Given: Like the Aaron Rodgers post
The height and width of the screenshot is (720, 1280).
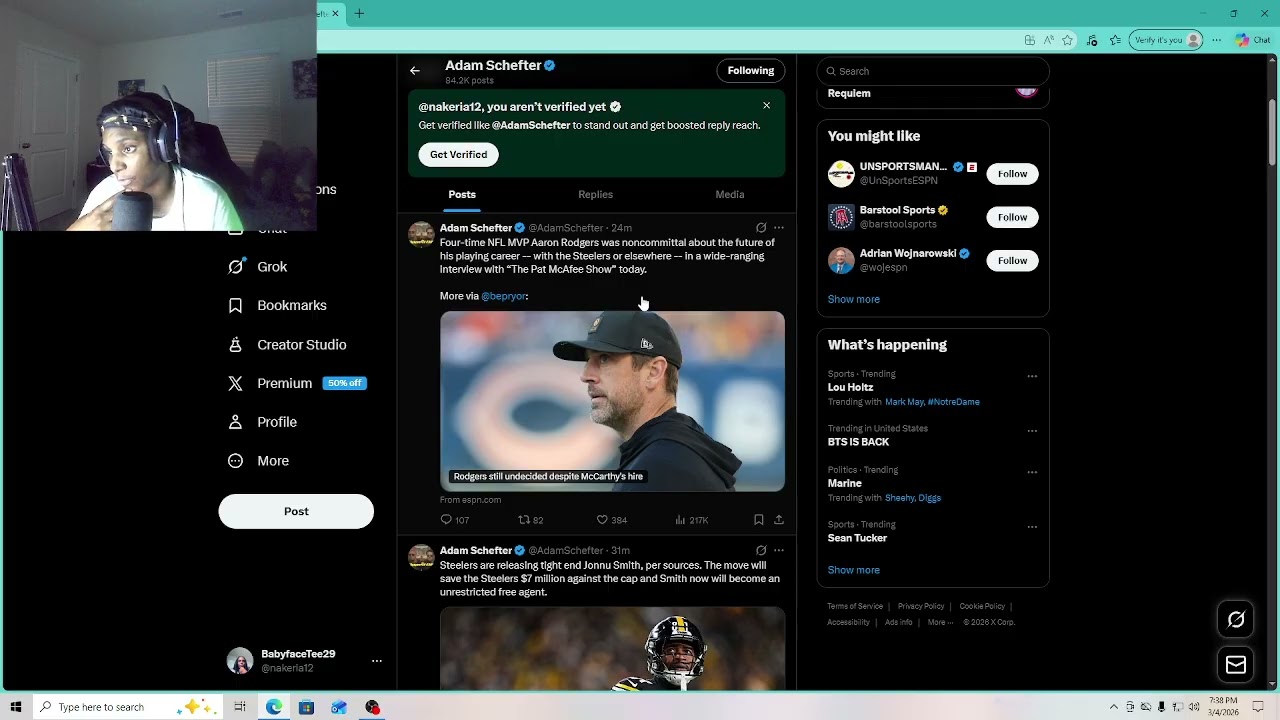Looking at the screenshot, I should [x=611, y=520].
